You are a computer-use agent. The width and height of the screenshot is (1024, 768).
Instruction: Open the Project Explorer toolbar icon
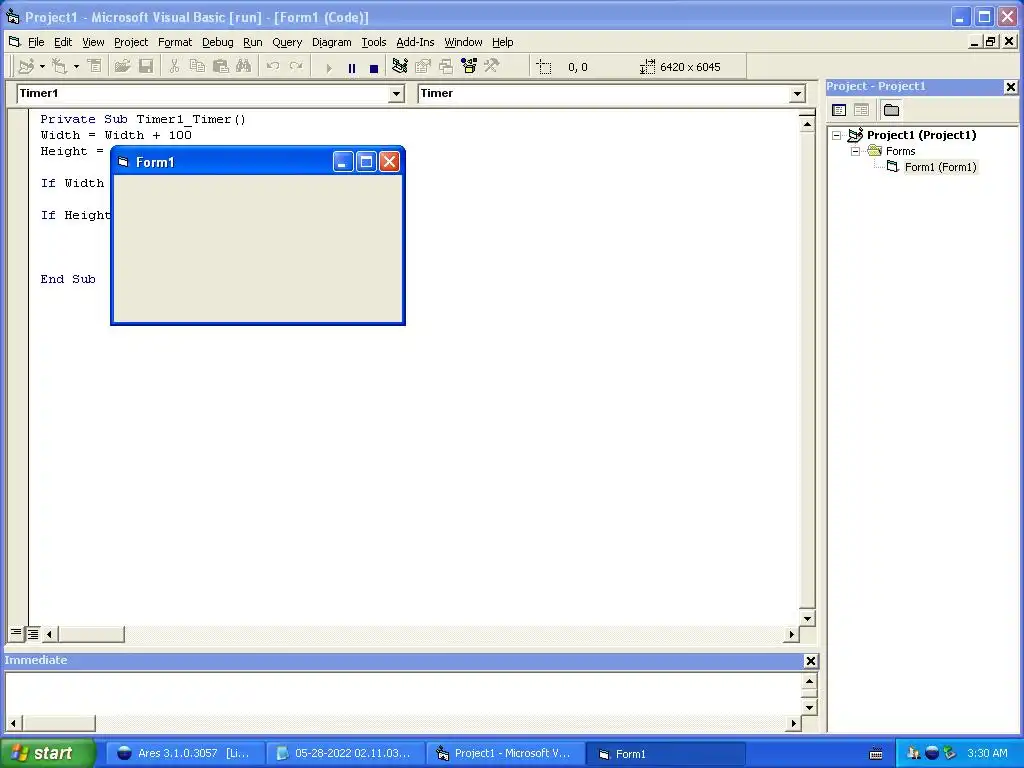(x=400, y=66)
